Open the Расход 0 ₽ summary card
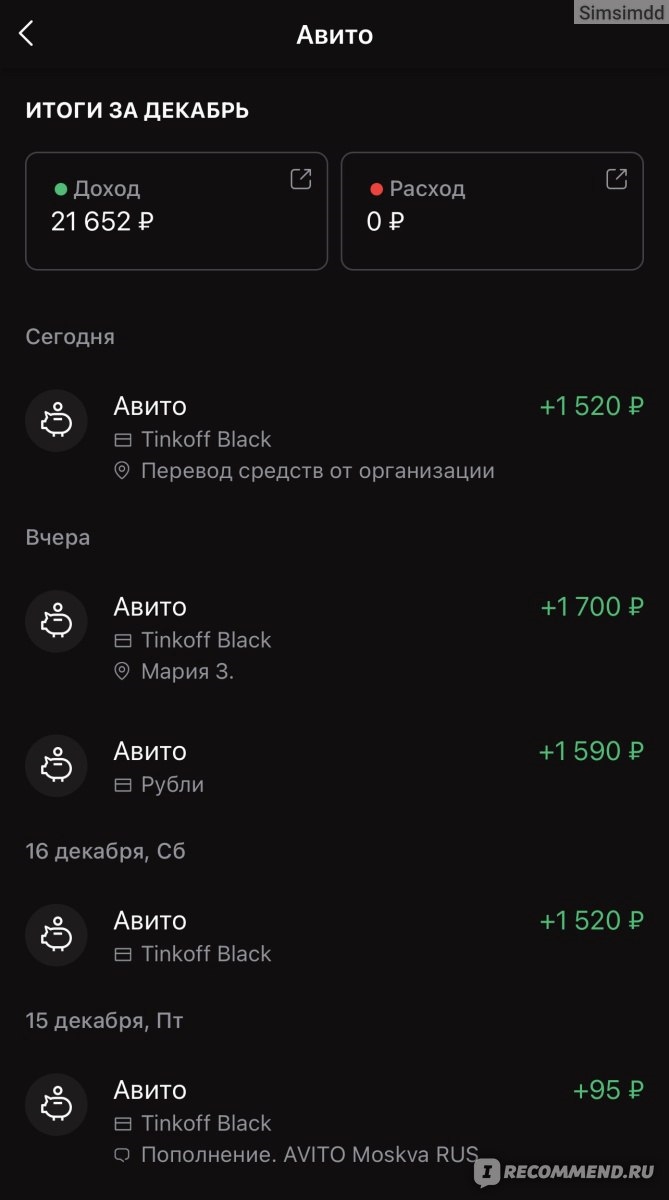The width and height of the screenshot is (669, 1200). click(492, 211)
